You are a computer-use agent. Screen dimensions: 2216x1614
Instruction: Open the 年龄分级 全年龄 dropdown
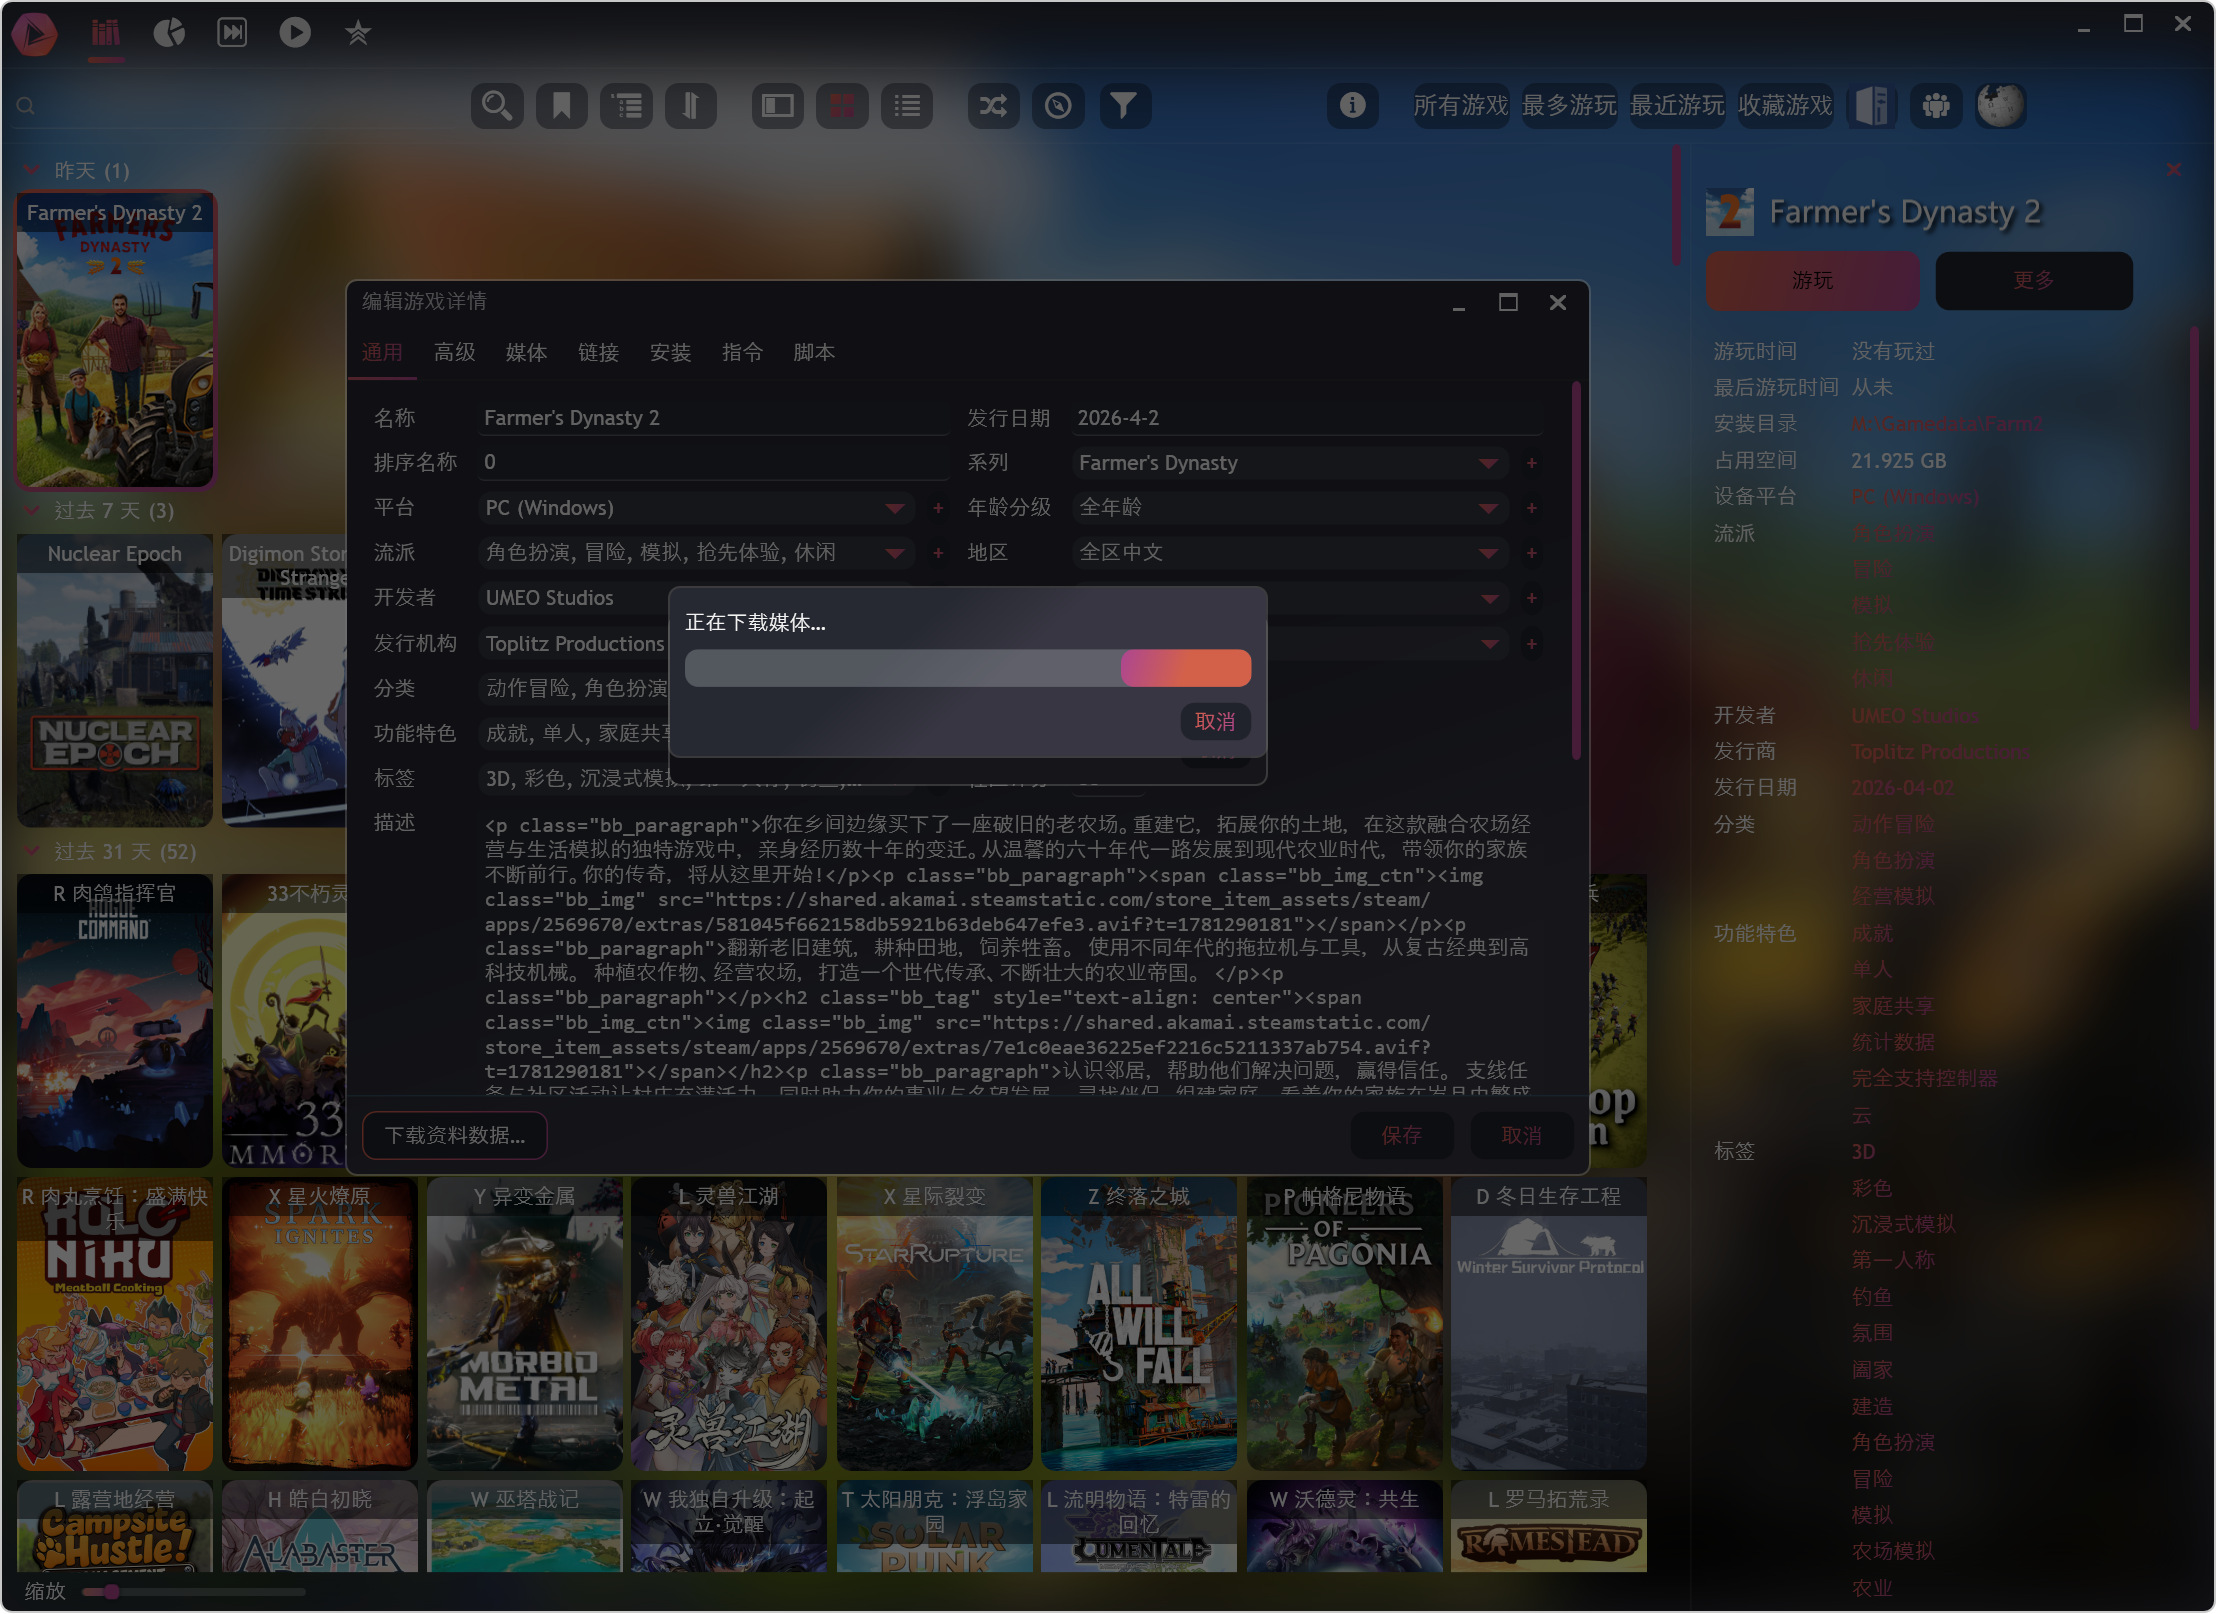(1289, 508)
